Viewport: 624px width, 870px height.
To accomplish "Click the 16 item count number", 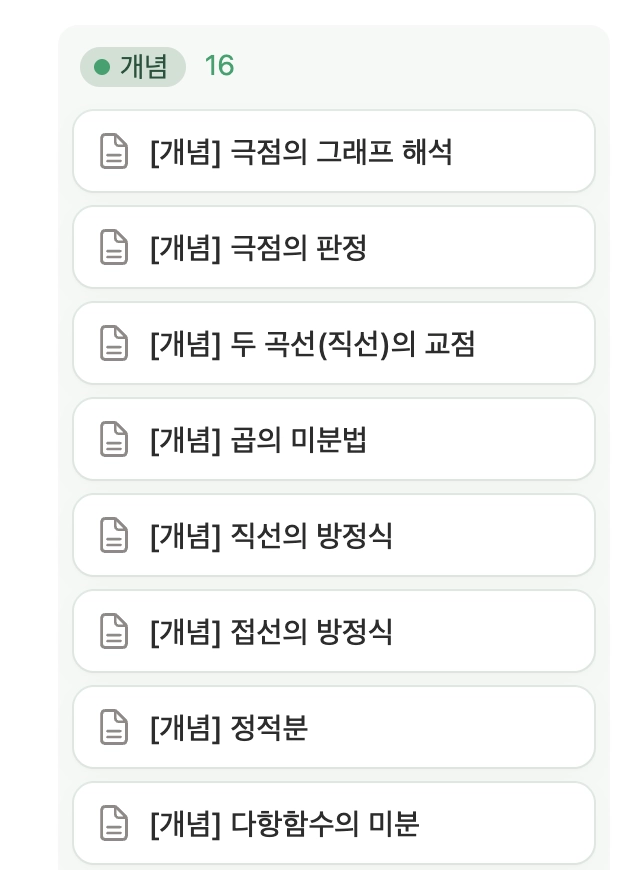I will [218, 67].
